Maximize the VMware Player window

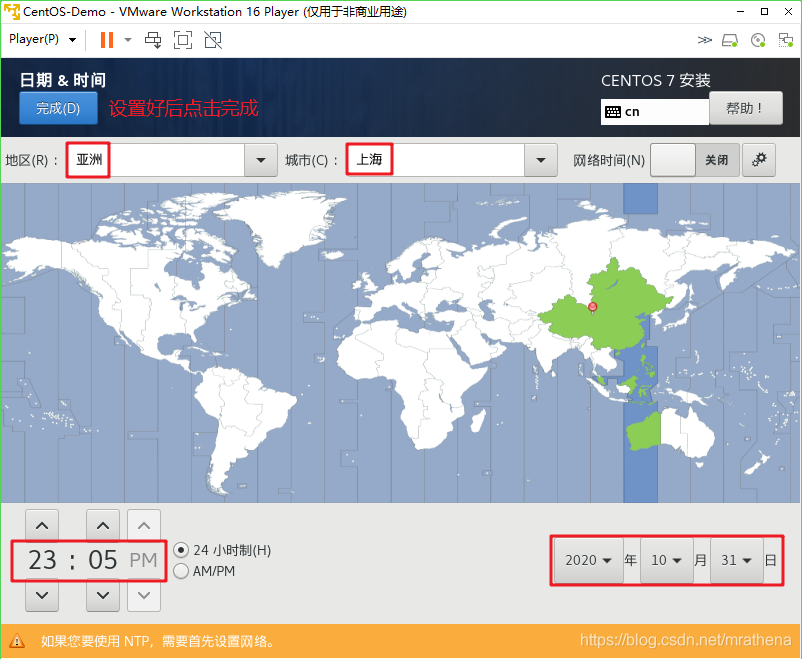(765, 11)
